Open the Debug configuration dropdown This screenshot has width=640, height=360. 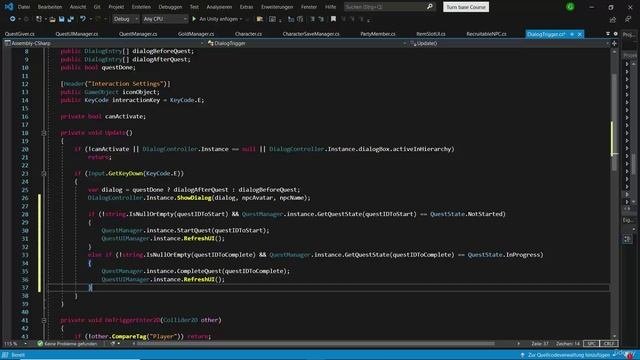[x=125, y=19]
